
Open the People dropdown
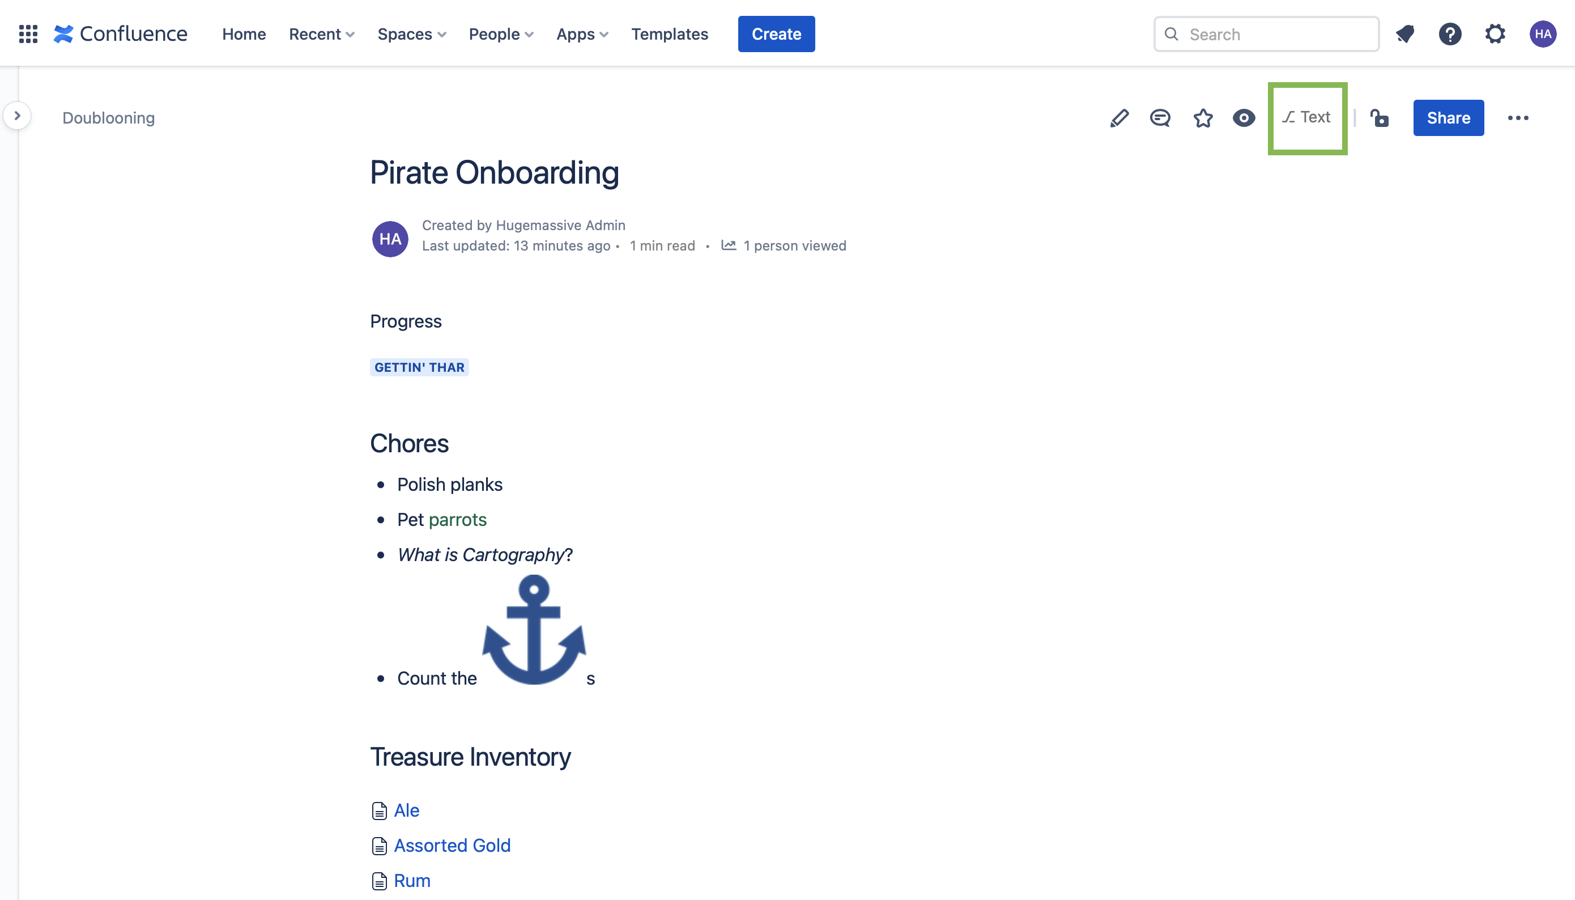coord(501,34)
